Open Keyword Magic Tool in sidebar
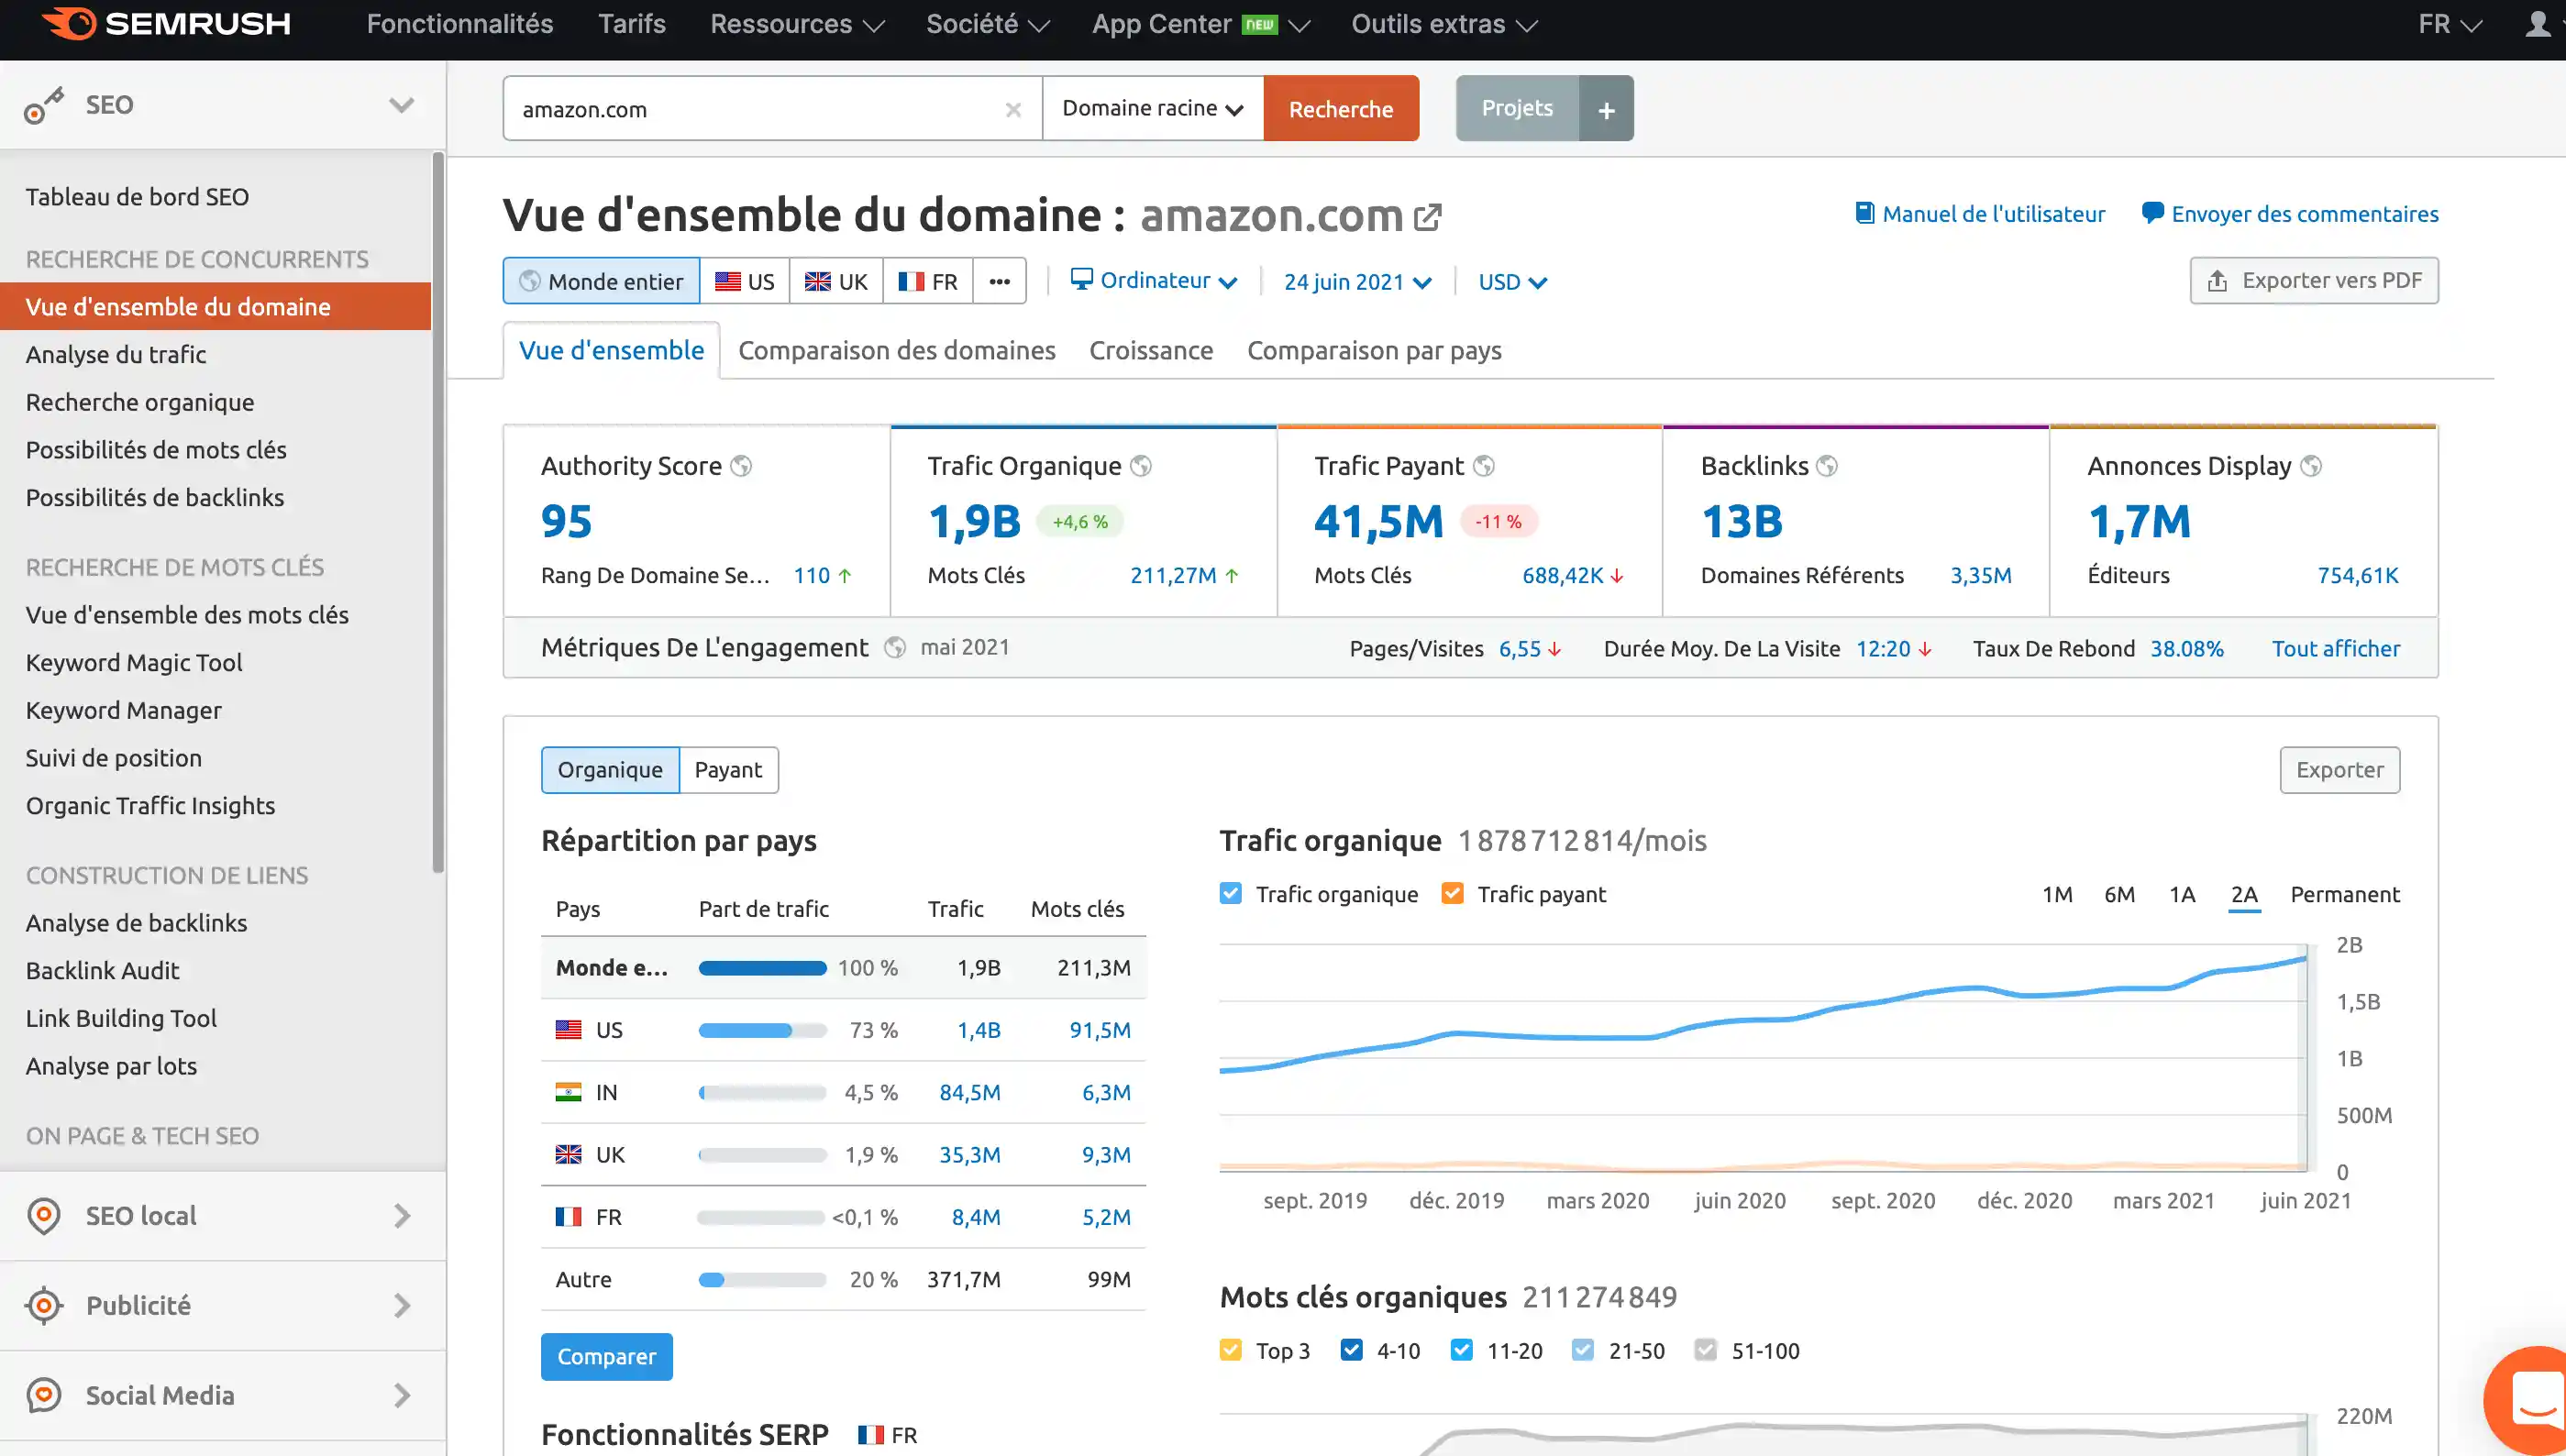Viewport: 2566px width, 1456px height. [134, 662]
